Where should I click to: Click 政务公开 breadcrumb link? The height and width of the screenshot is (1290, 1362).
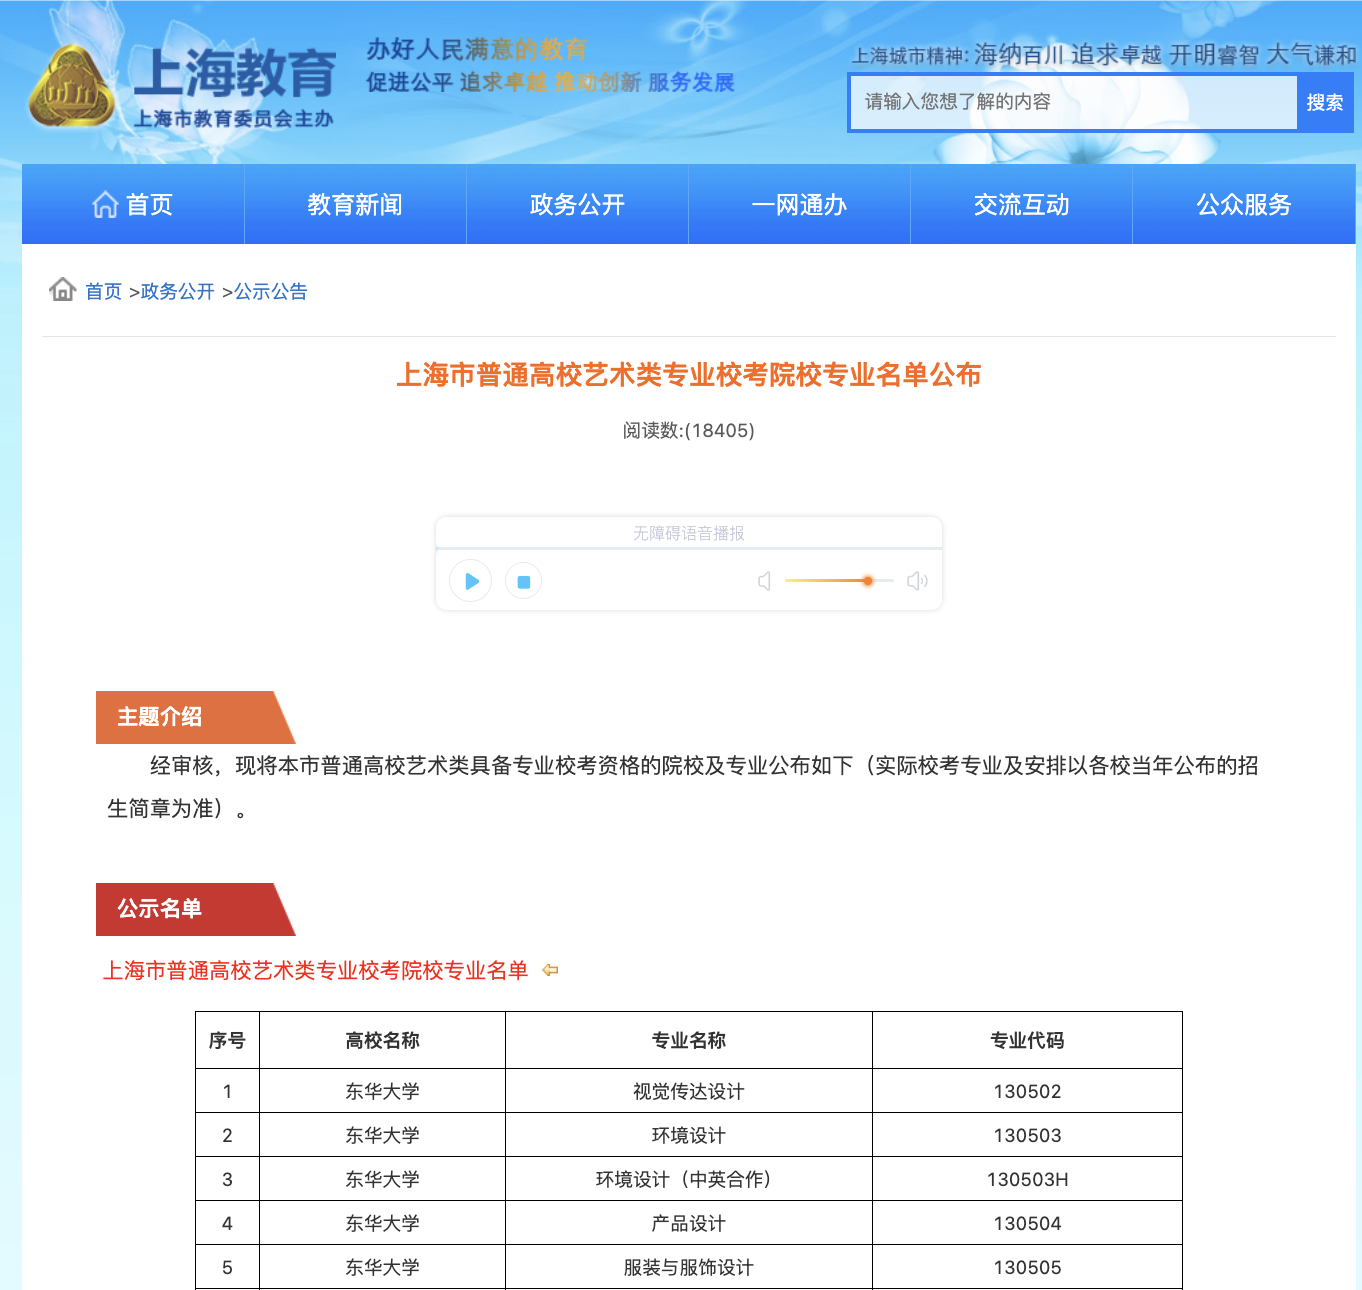[x=178, y=291]
